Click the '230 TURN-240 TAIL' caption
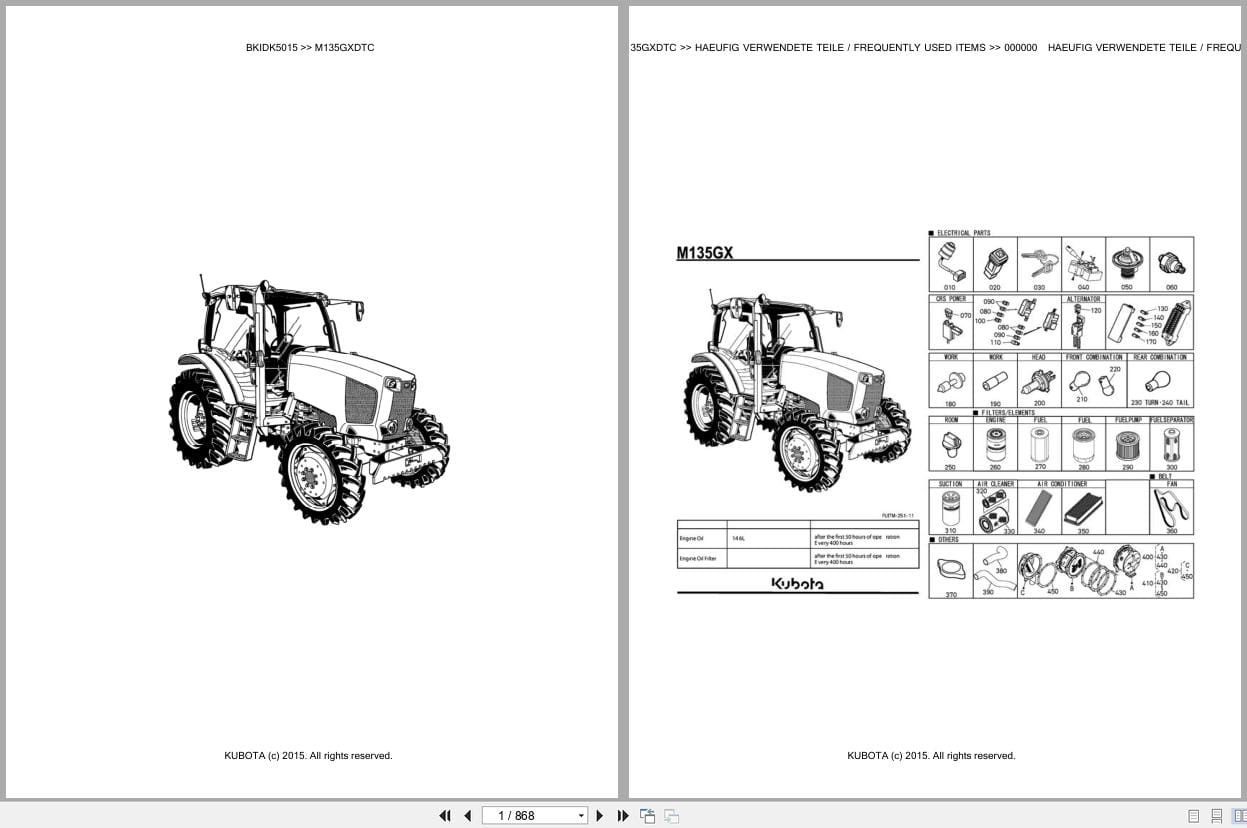The image size is (1247, 828). point(1161,403)
